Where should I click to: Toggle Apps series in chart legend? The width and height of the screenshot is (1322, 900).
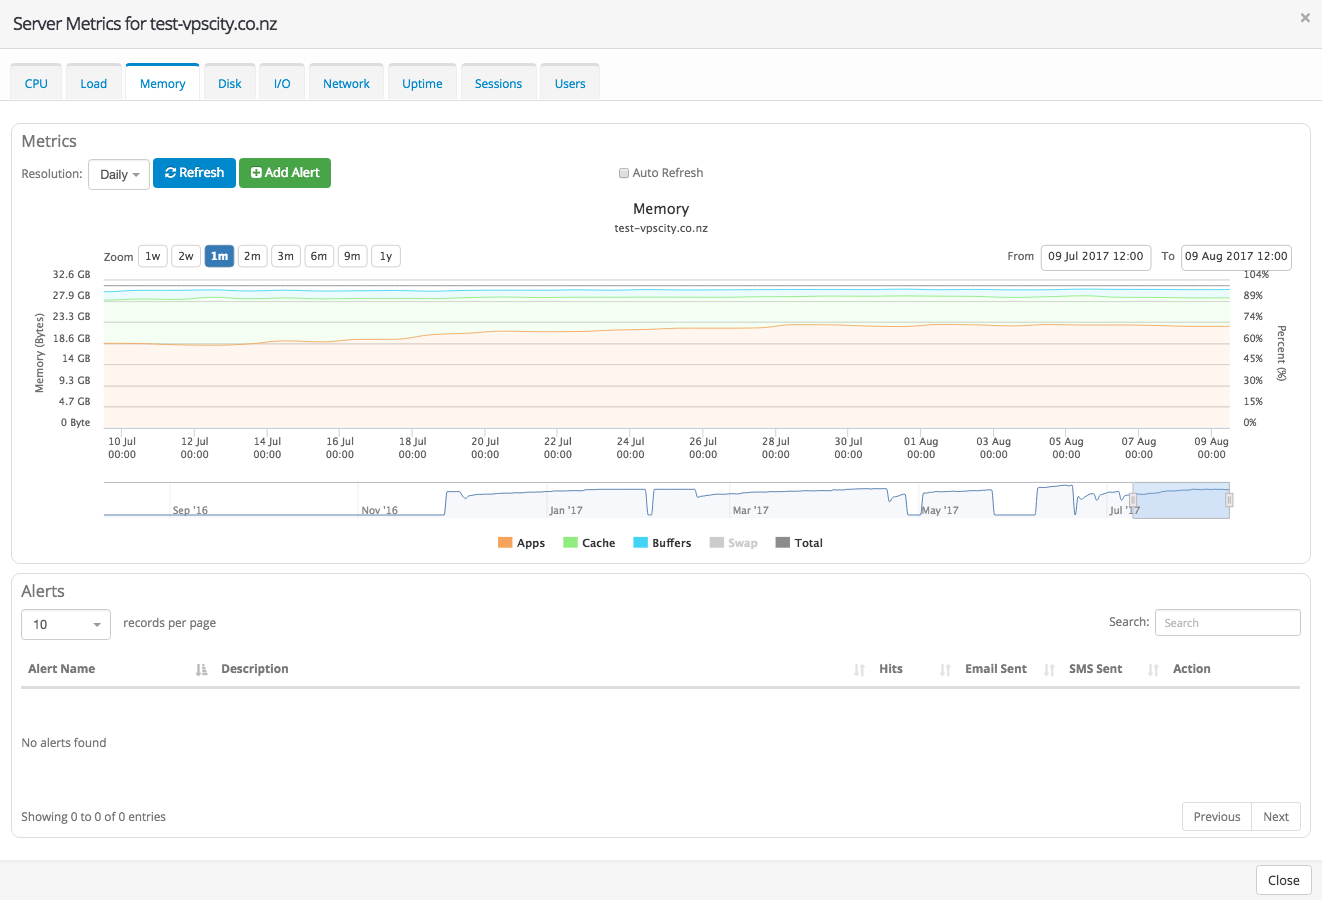[x=521, y=543]
